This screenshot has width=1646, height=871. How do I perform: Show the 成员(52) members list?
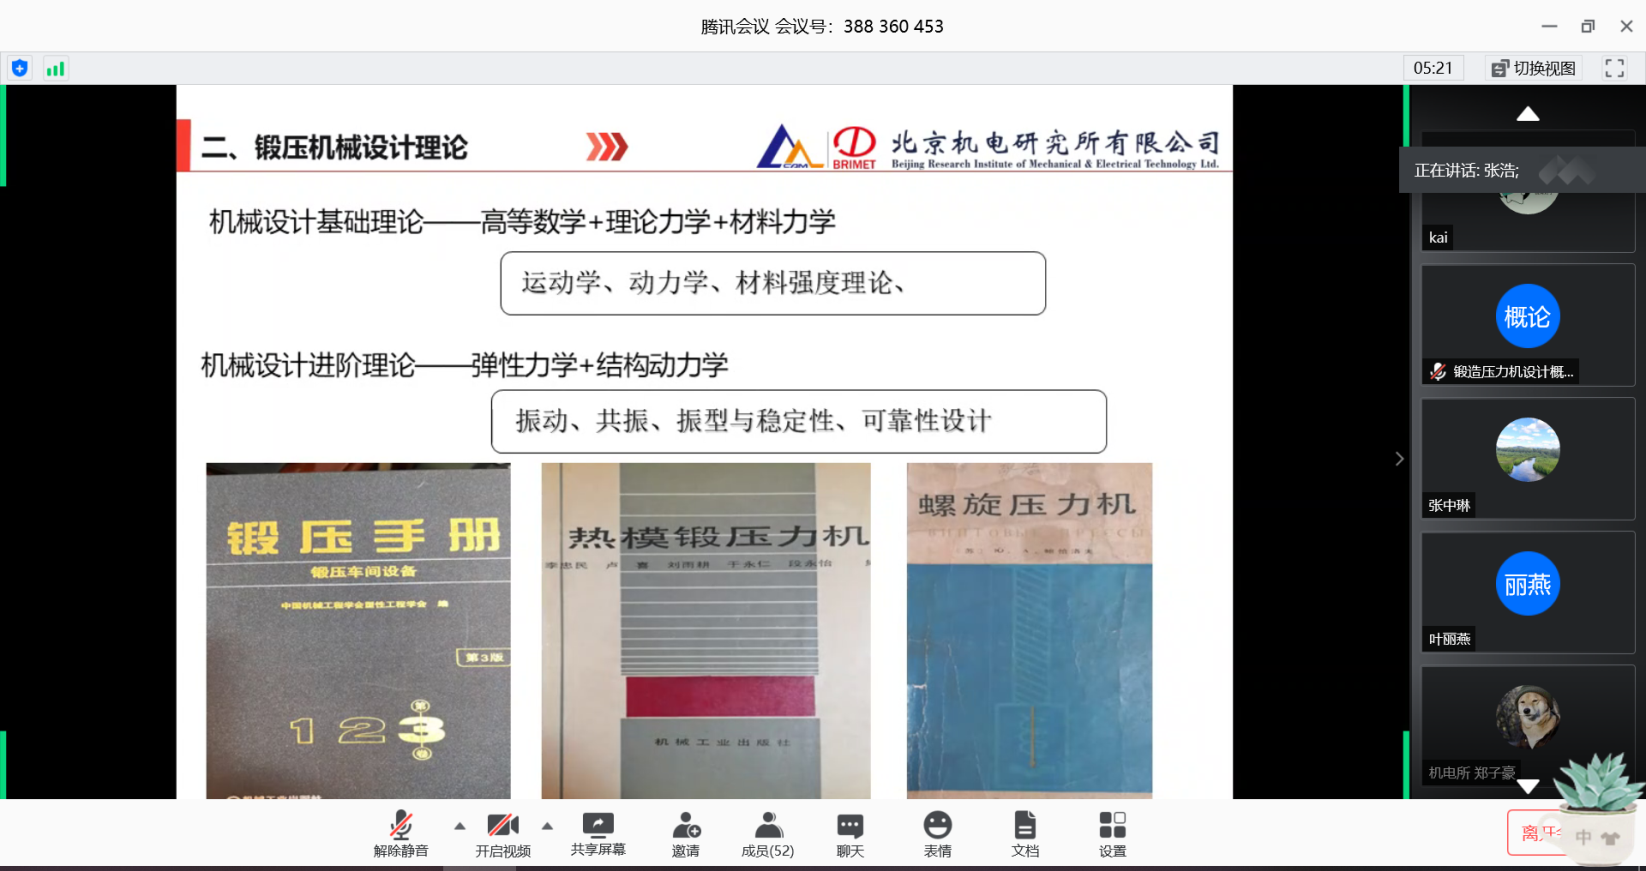coord(767,834)
